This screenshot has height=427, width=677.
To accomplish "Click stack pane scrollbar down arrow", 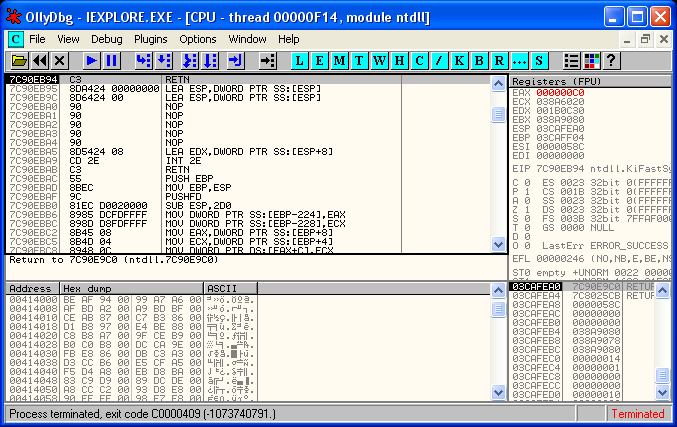I will pyautogui.click(x=662, y=392).
